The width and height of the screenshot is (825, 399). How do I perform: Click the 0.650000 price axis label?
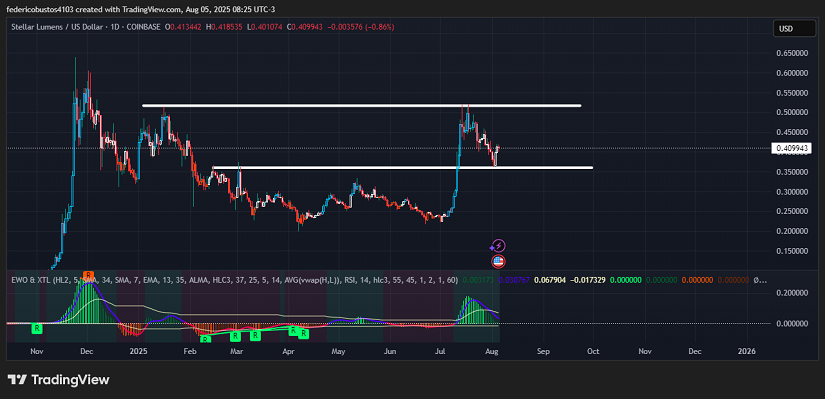792,53
